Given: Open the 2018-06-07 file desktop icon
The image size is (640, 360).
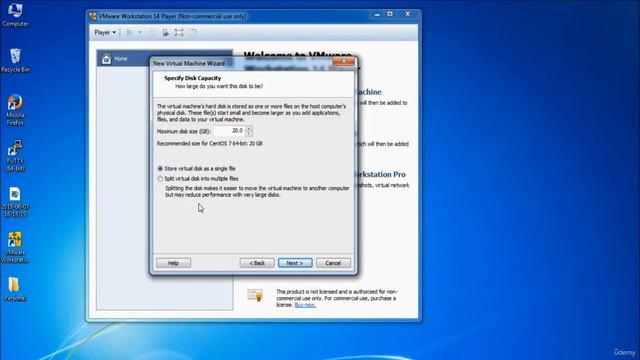Looking at the screenshot, I should (x=15, y=202).
